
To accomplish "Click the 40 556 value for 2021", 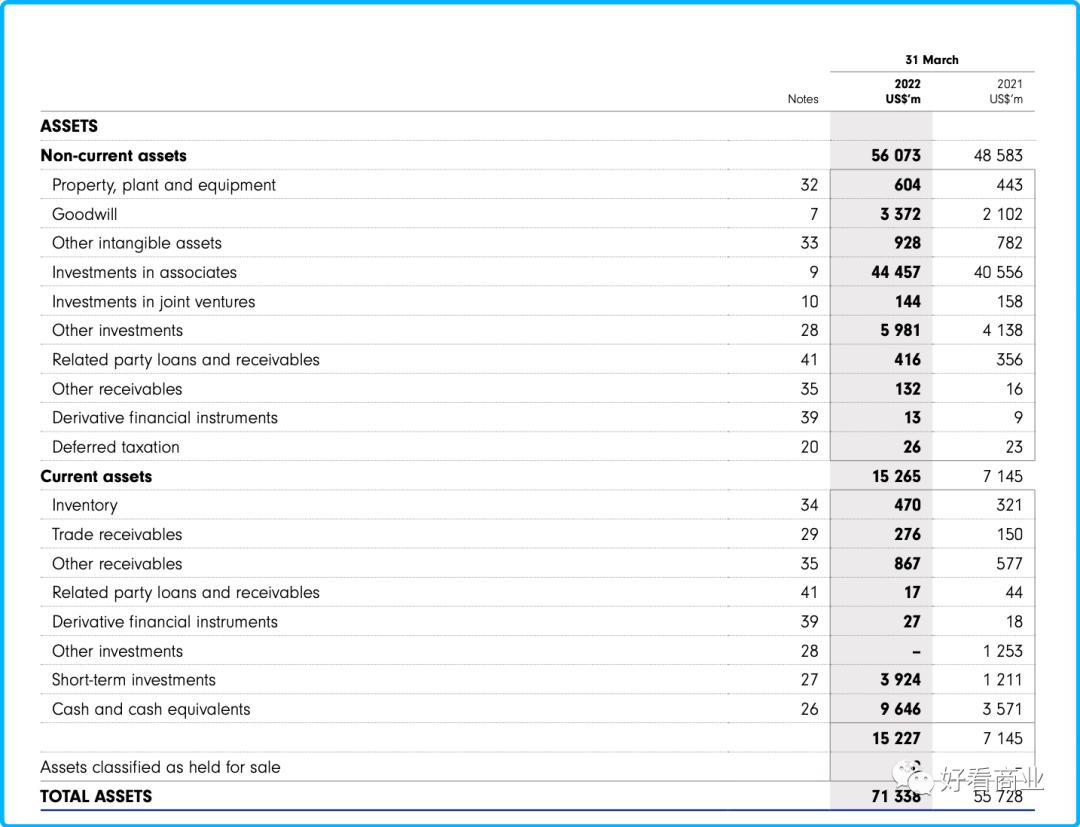I will (x=998, y=273).
